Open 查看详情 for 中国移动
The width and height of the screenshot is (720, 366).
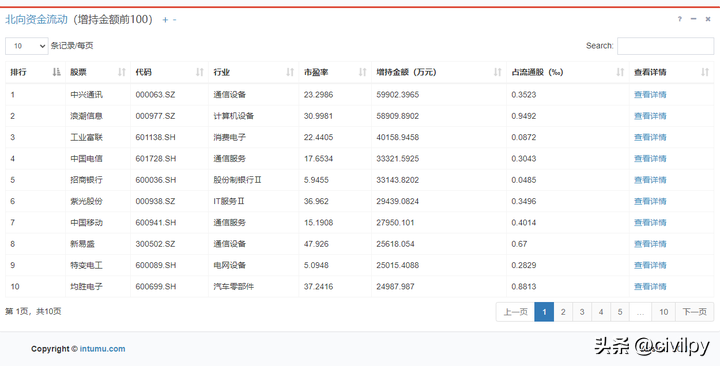coord(650,223)
